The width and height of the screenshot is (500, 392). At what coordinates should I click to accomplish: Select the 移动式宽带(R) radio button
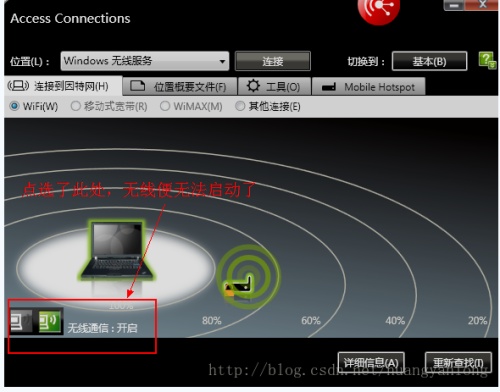pyautogui.click(x=76, y=106)
